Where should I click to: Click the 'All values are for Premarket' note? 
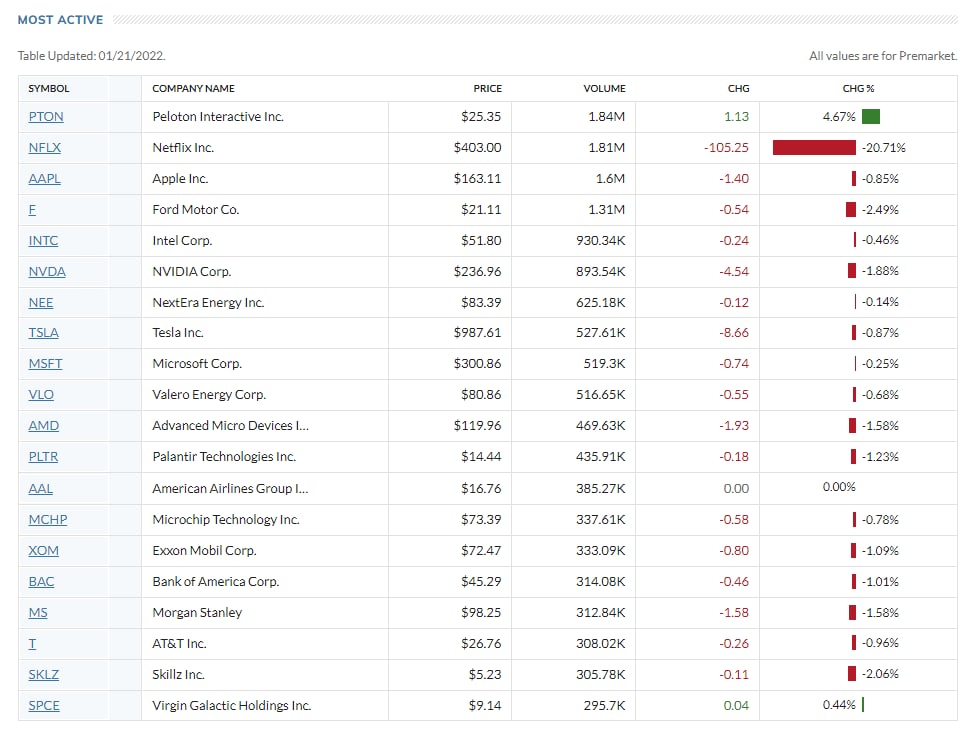[x=883, y=56]
